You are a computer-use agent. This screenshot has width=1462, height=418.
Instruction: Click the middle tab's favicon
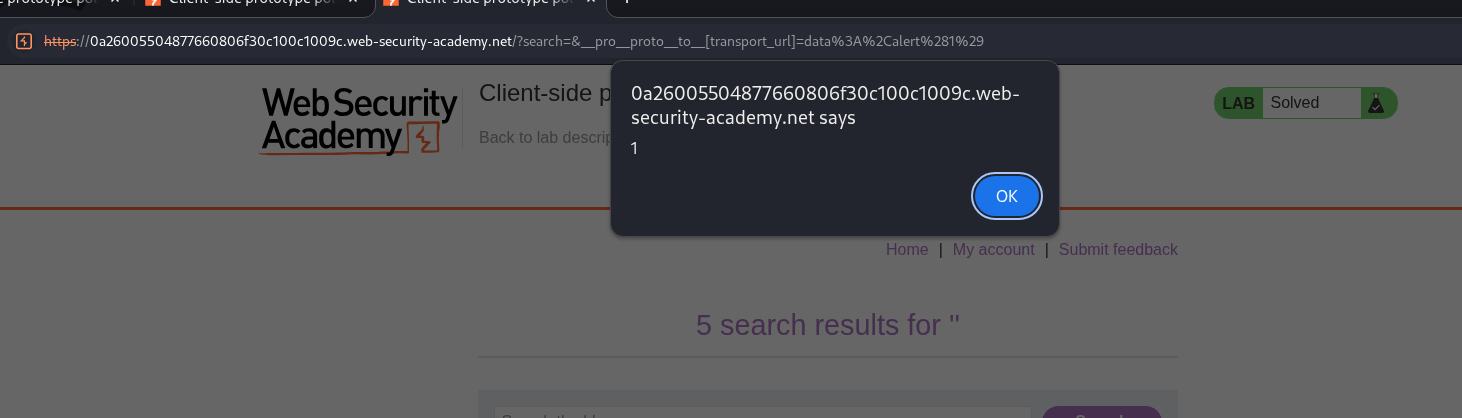click(x=153, y=2)
